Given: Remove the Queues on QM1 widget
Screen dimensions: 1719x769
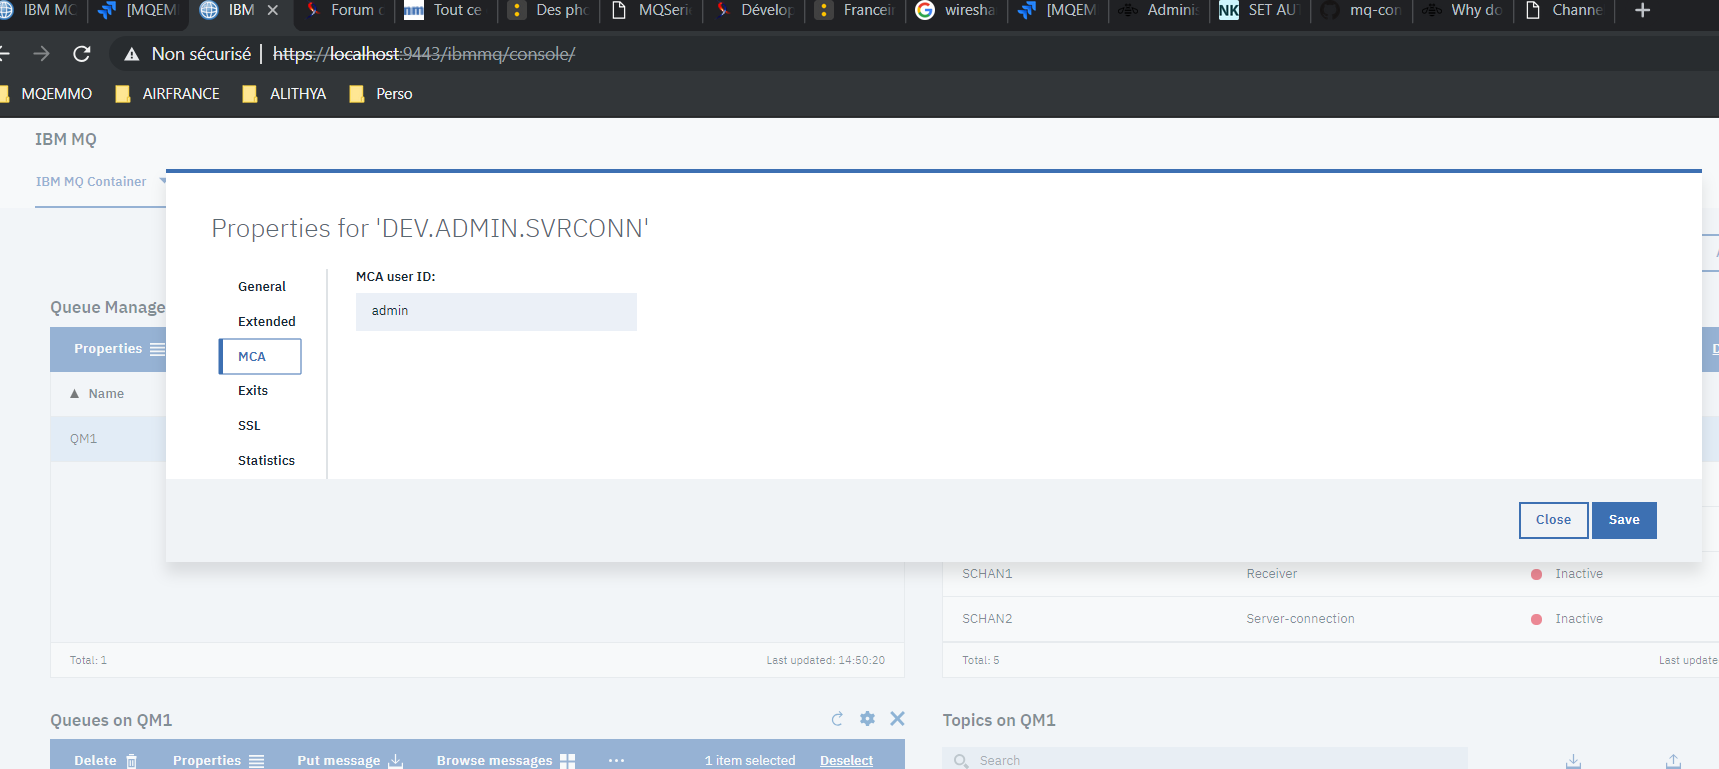Looking at the screenshot, I should [x=897, y=719].
